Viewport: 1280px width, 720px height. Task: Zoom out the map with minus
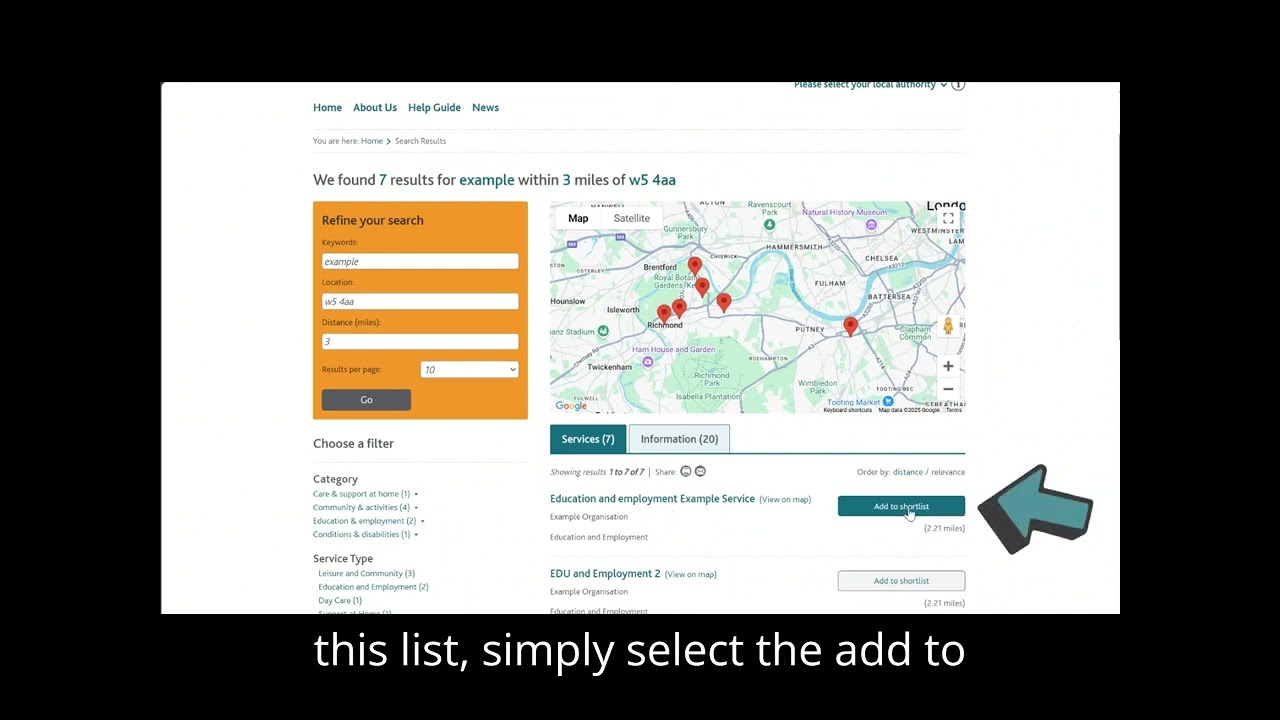pos(948,389)
